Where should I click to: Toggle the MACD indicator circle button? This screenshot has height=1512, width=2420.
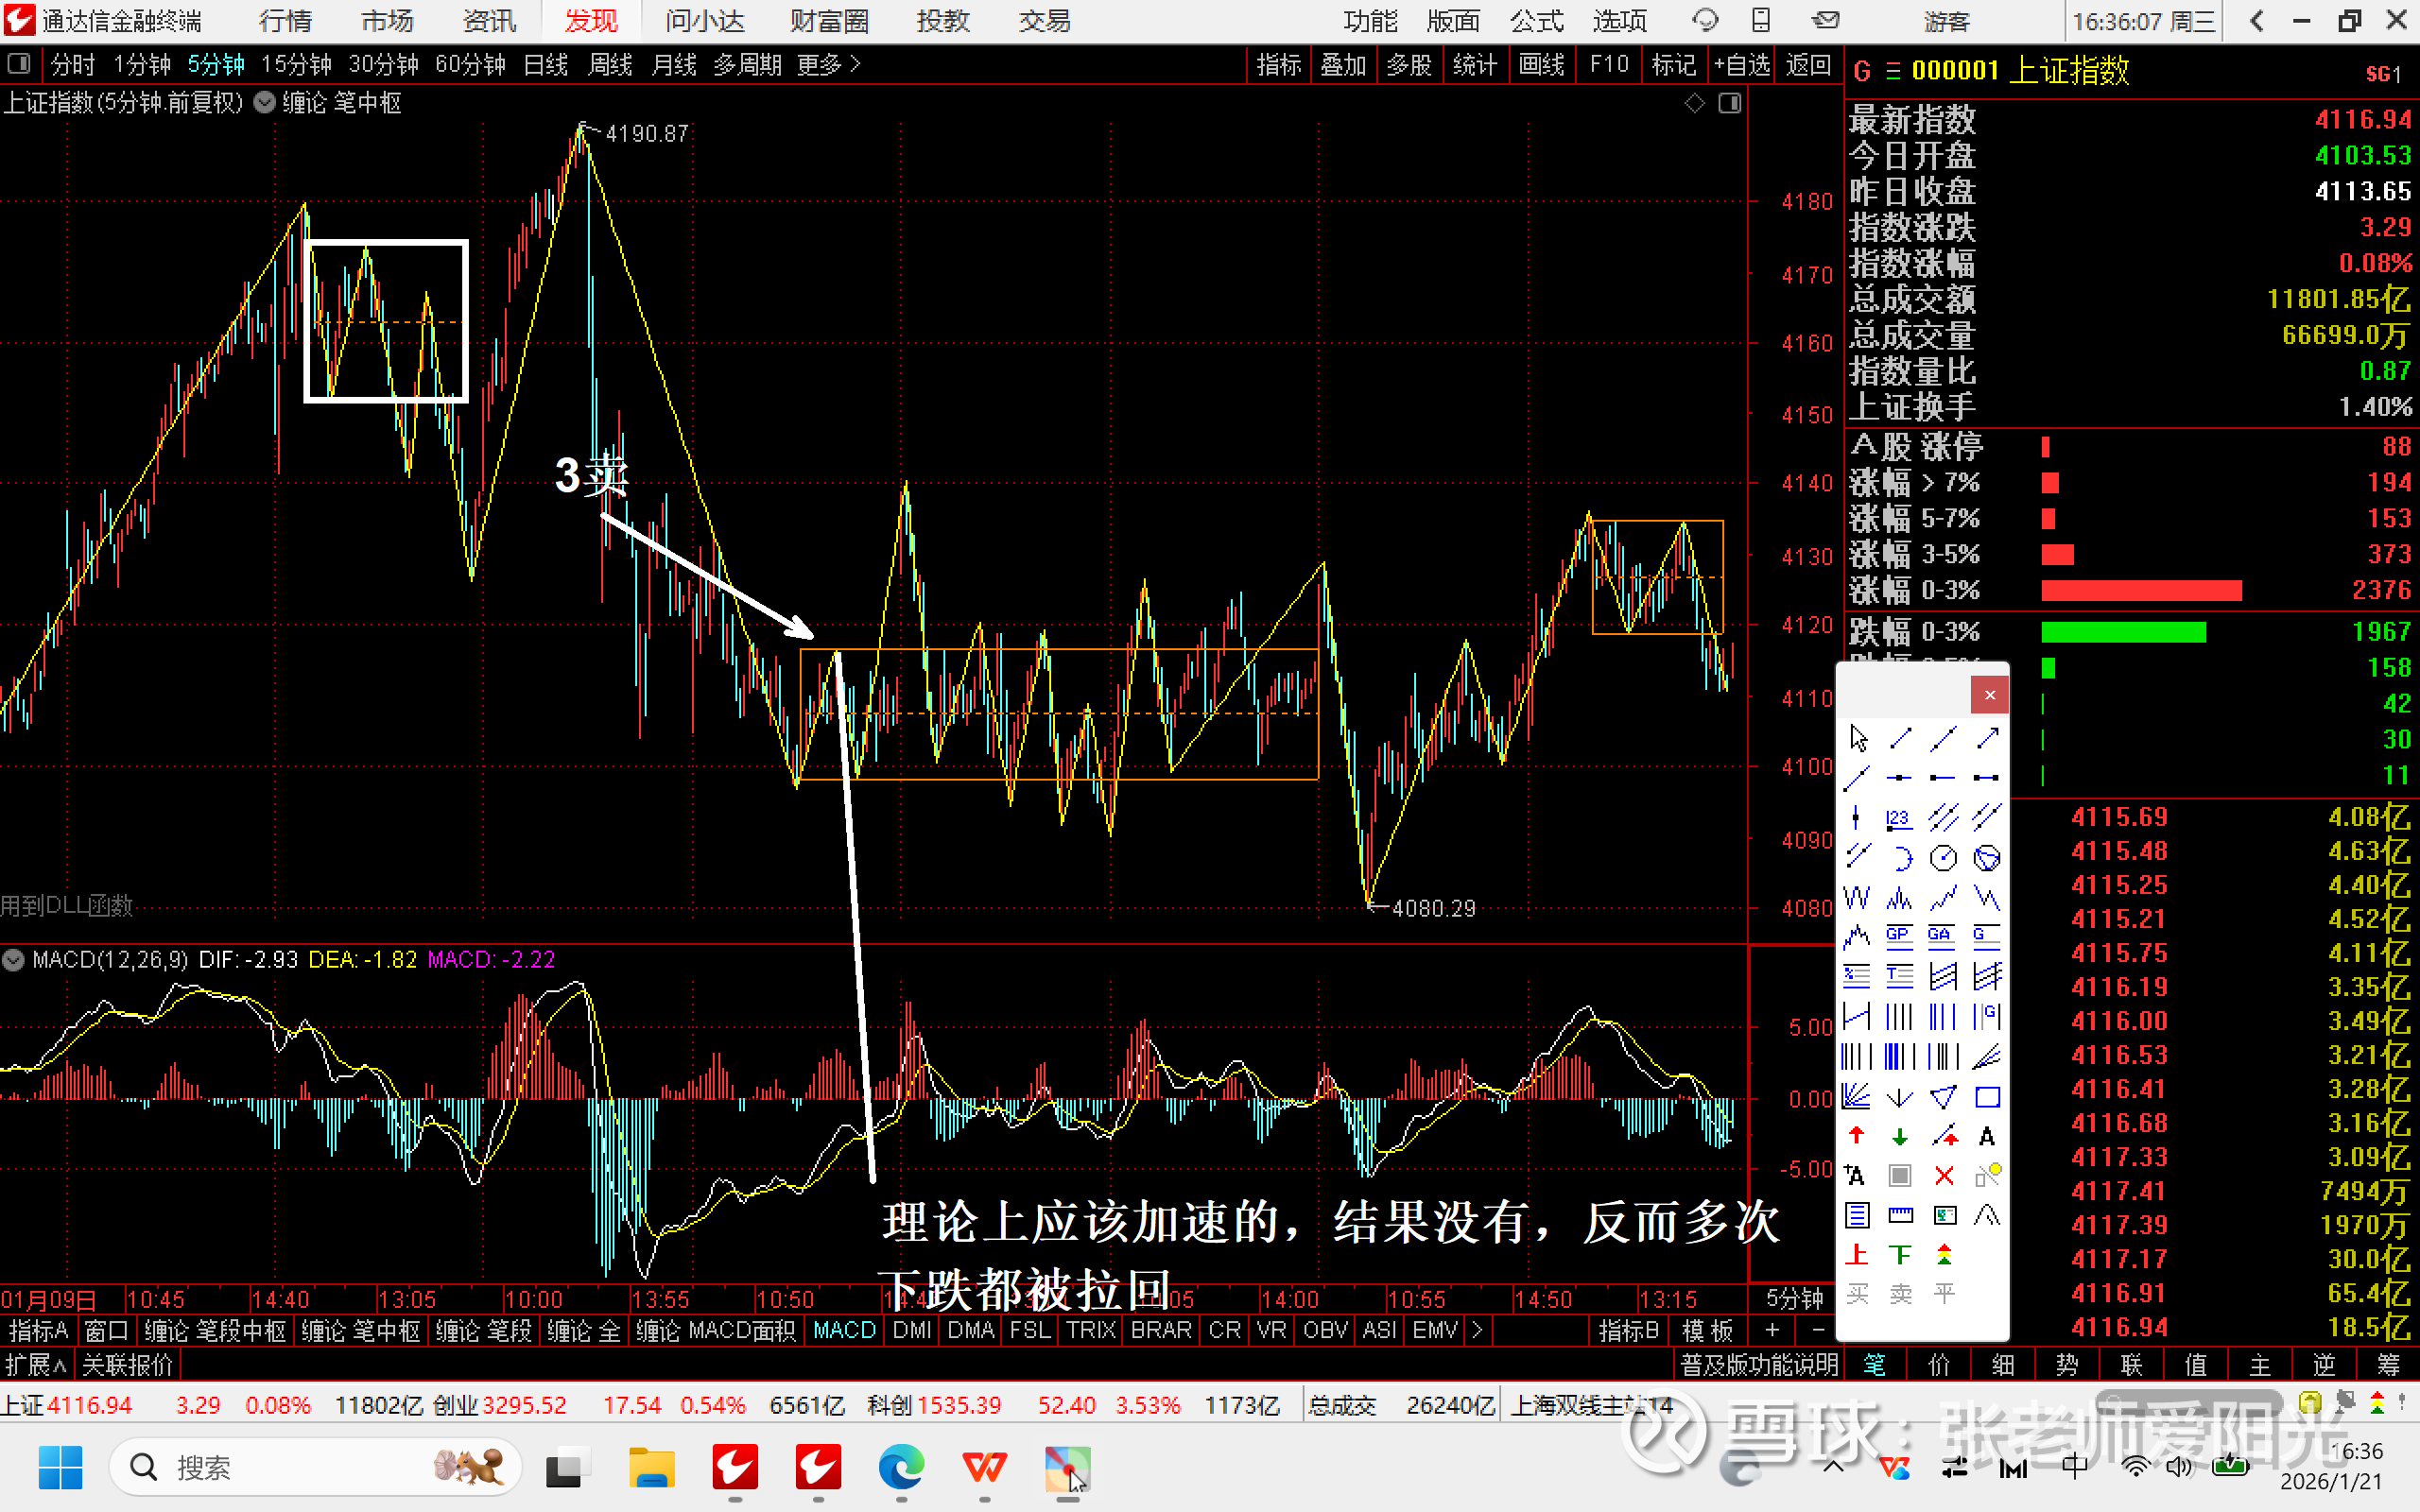click(14, 960)
